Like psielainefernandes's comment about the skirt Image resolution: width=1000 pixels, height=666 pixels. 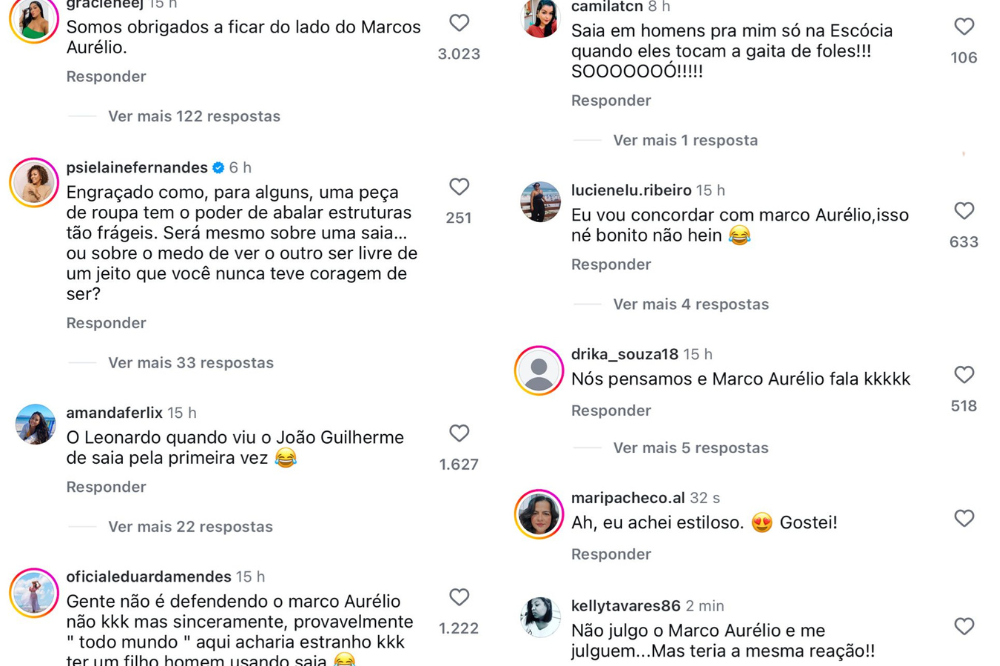pyautogui.click(x=459, y=187)
